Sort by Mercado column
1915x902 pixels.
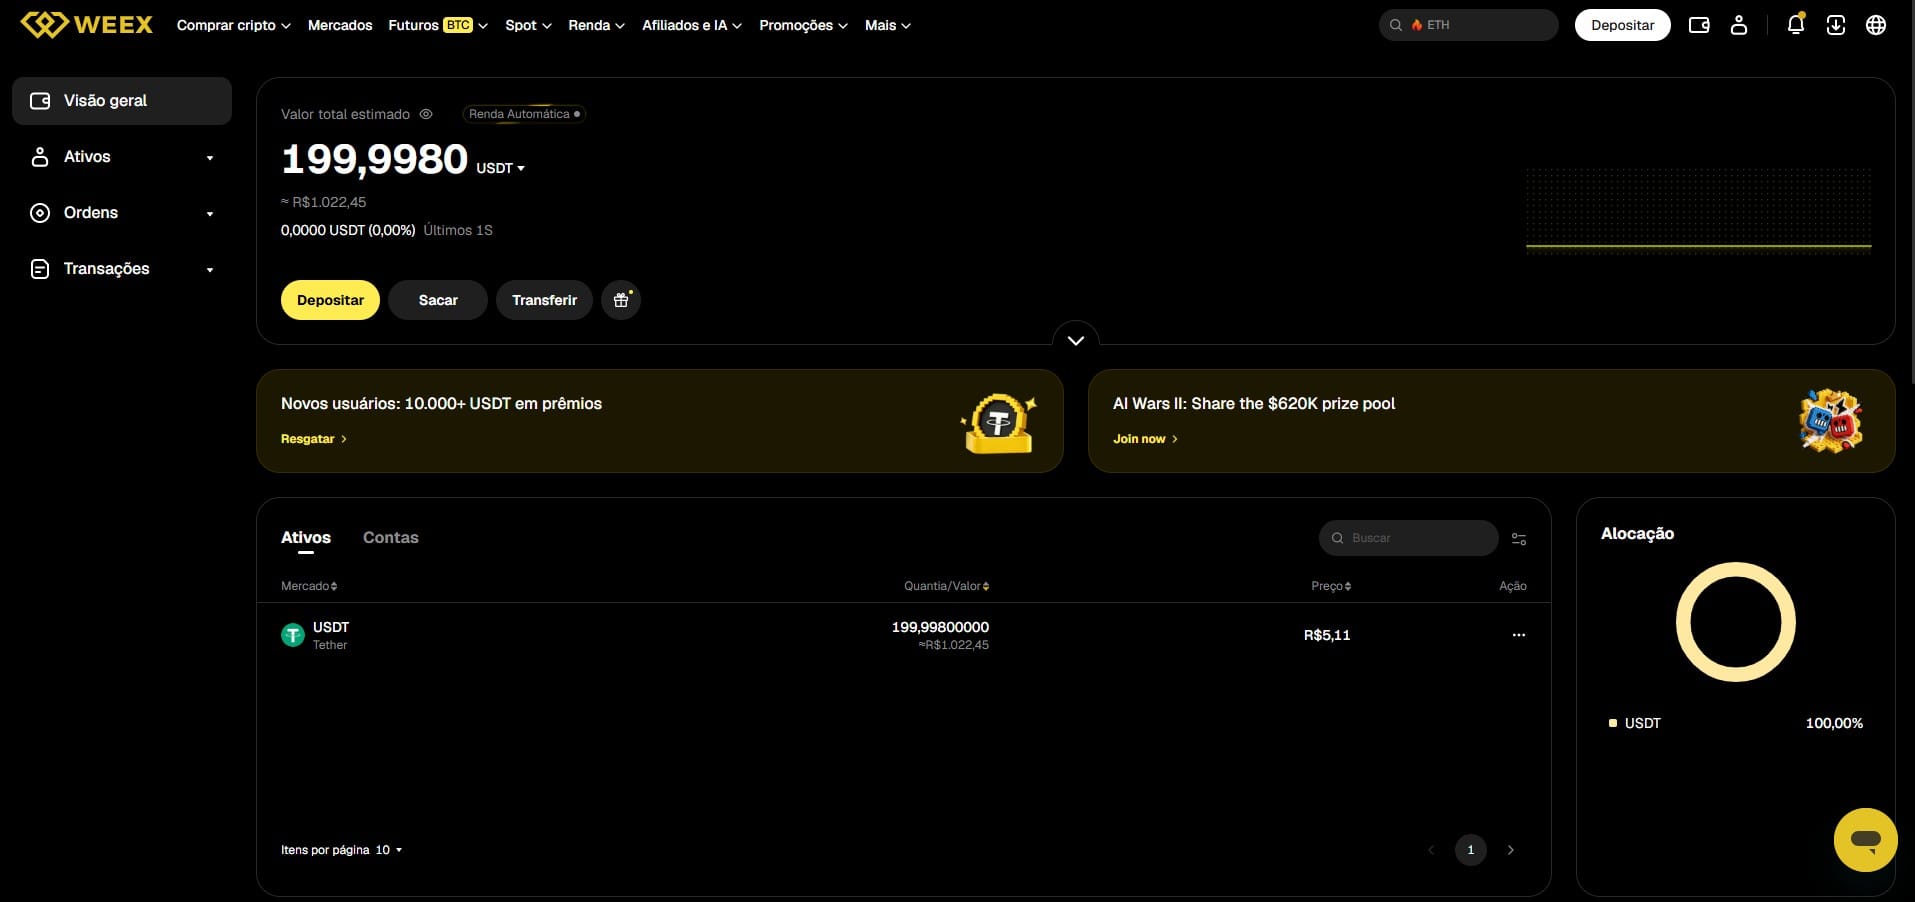click(309, 586)
